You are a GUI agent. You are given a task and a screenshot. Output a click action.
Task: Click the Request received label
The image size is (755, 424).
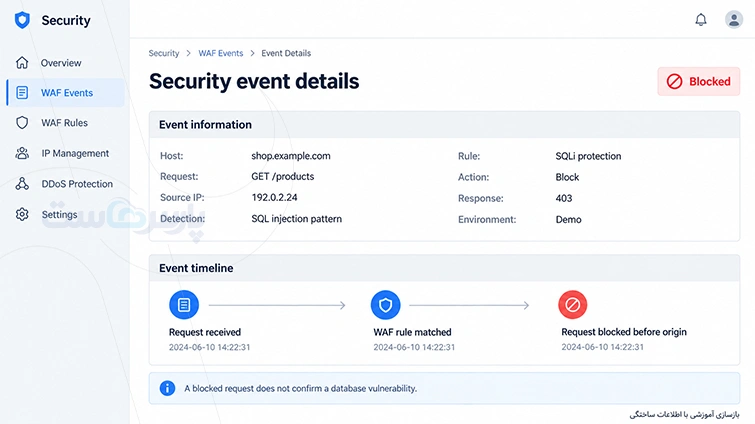[x=205, y=332]
